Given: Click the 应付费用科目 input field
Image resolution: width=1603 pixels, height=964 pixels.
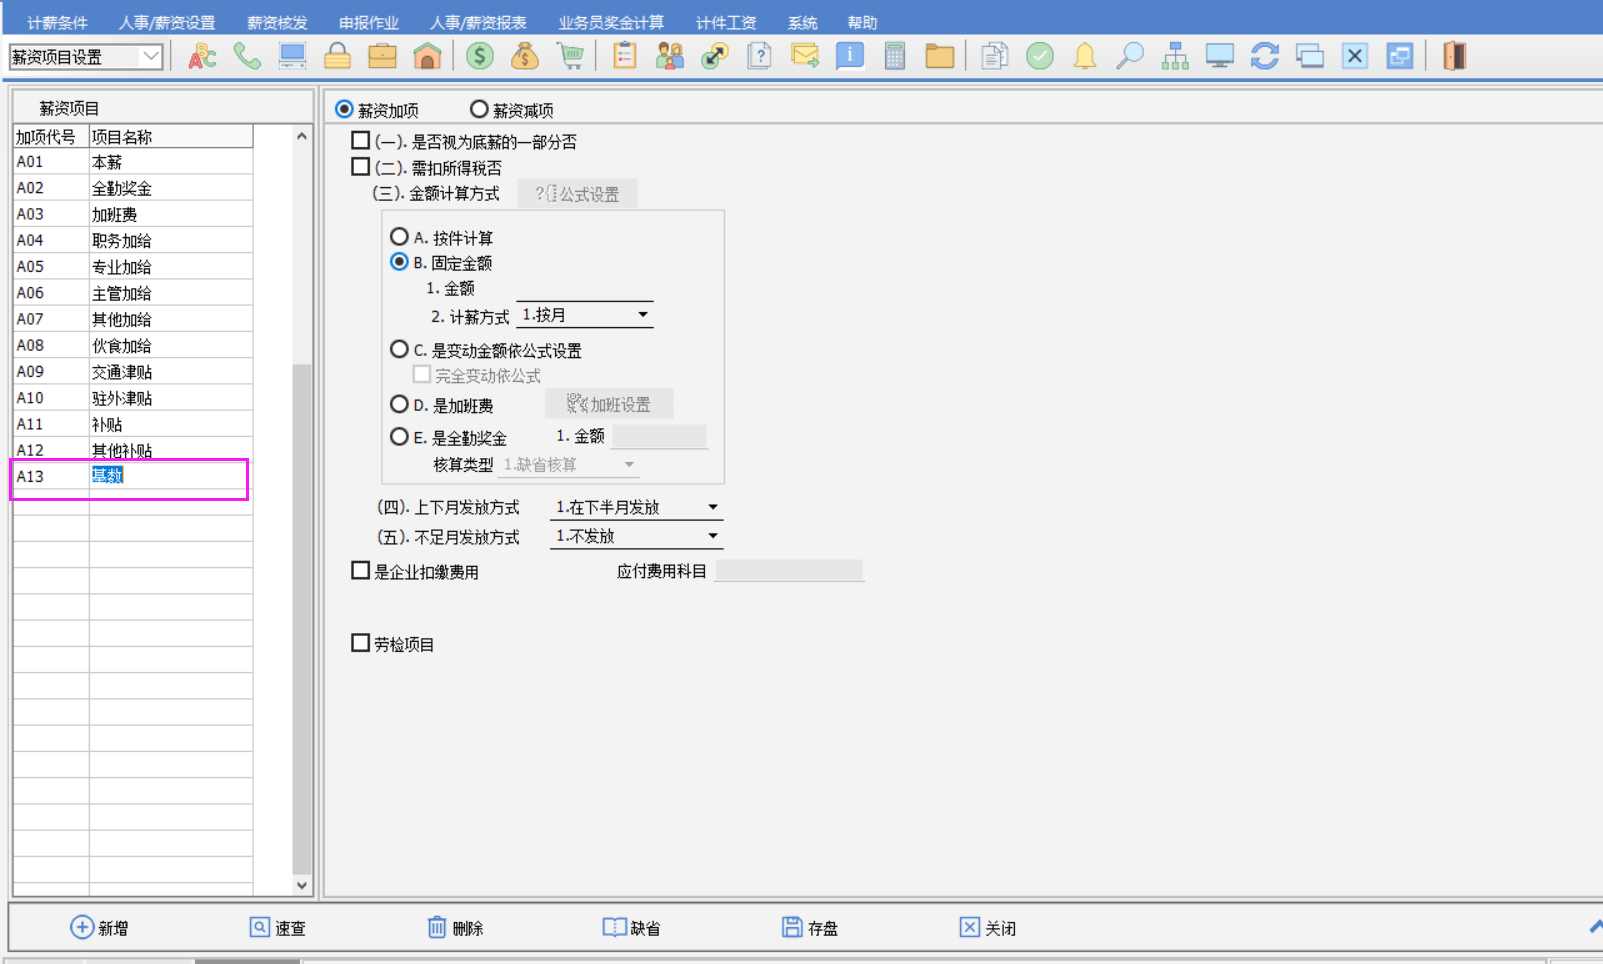Looking at the screenshot, I should tap(790, 571).
